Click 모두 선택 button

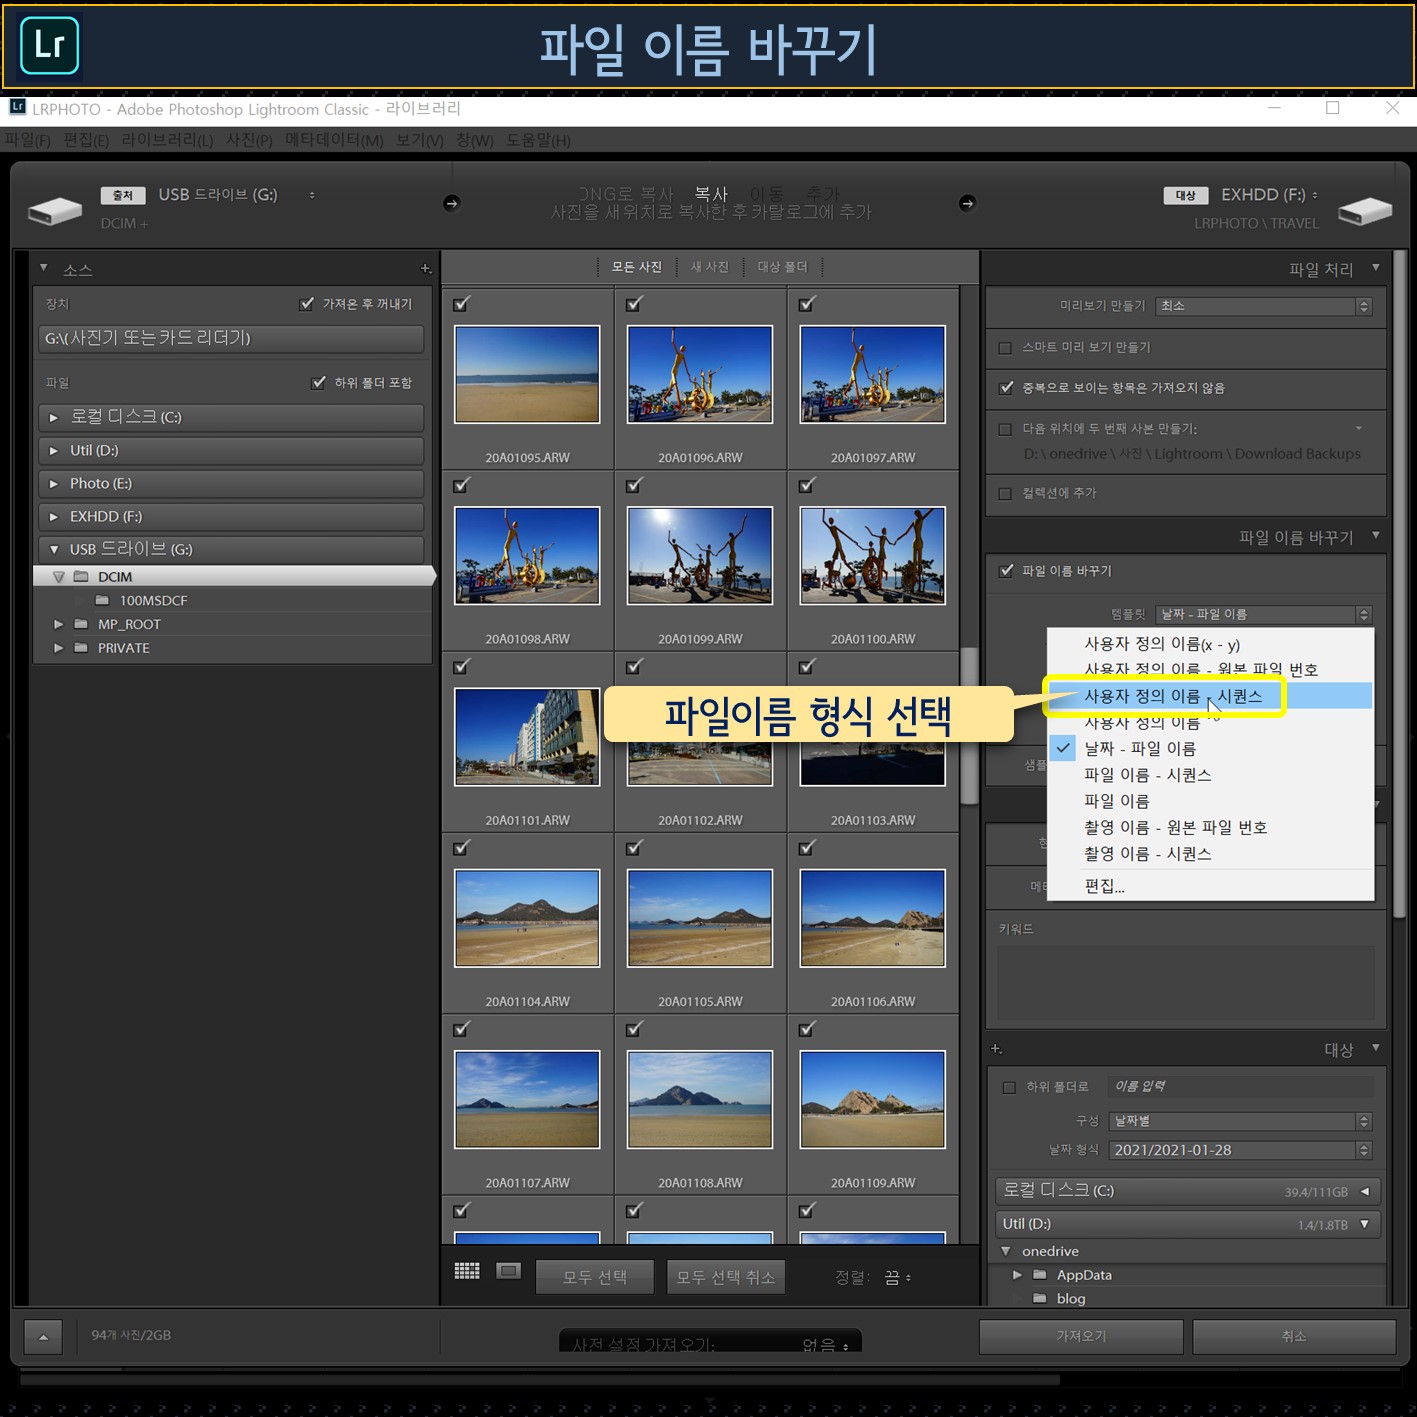coord(595,1277)
